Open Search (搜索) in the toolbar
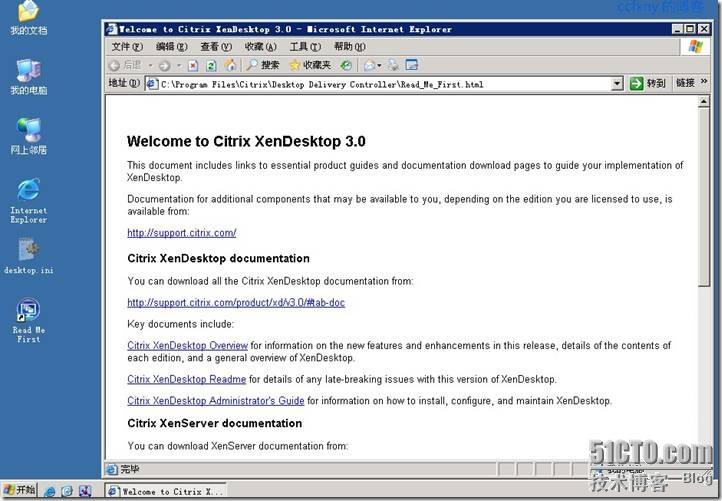 [263, 65]
